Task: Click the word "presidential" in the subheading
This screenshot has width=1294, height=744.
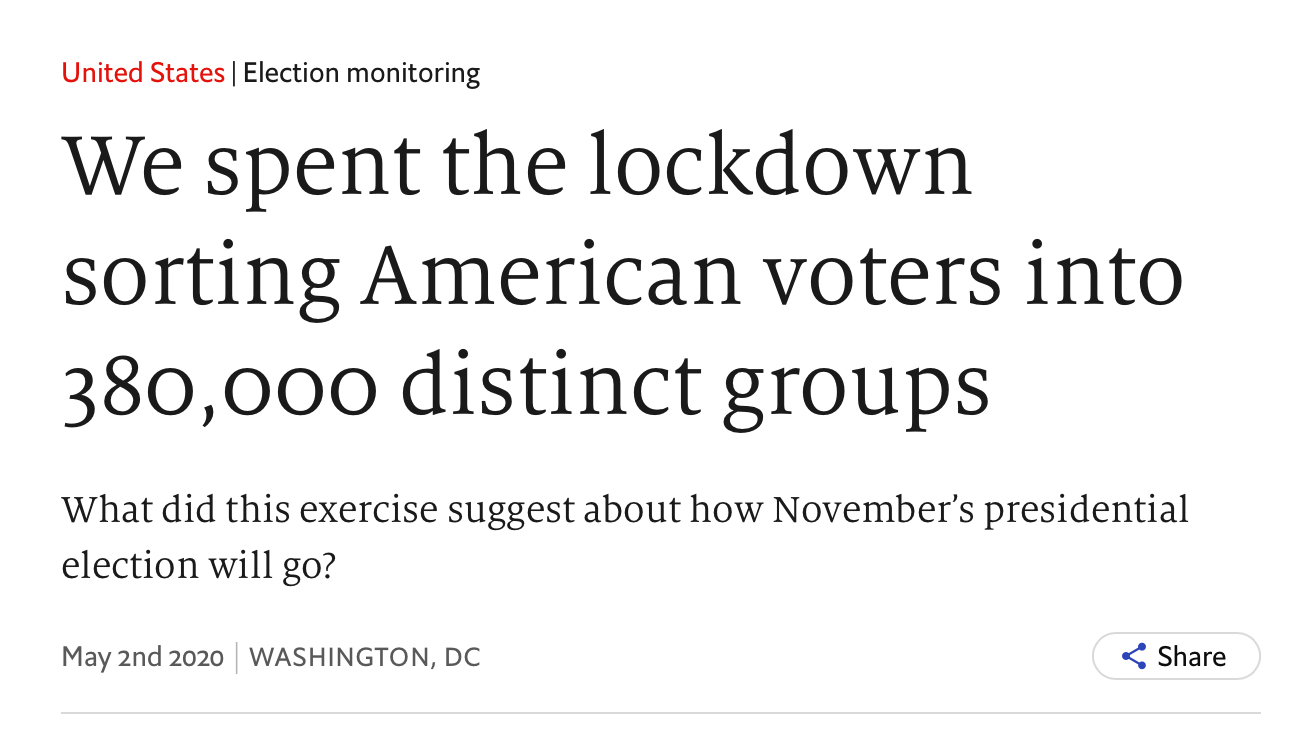Action: pos(1087,510)
